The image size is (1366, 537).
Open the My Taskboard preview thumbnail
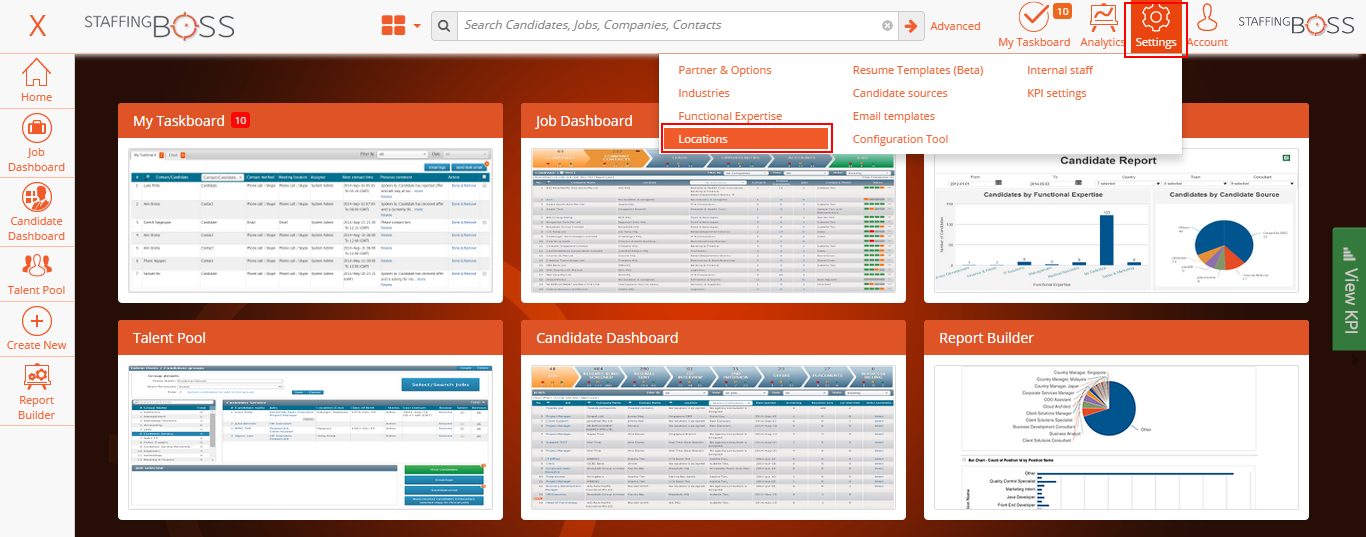(x=310, y=220)
